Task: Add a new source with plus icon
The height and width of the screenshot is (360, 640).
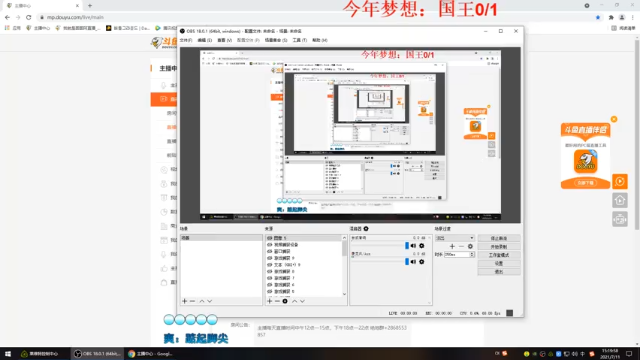Action: point(269,301)
